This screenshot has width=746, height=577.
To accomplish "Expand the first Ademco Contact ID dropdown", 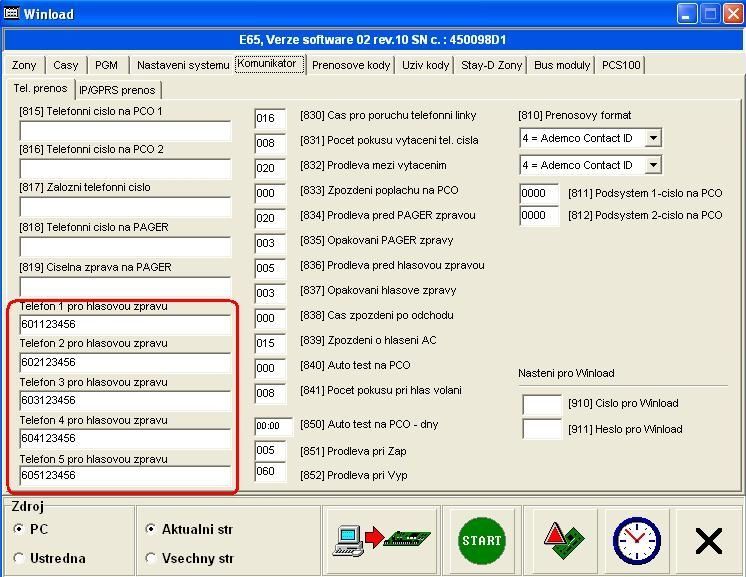I will [653, 138].
